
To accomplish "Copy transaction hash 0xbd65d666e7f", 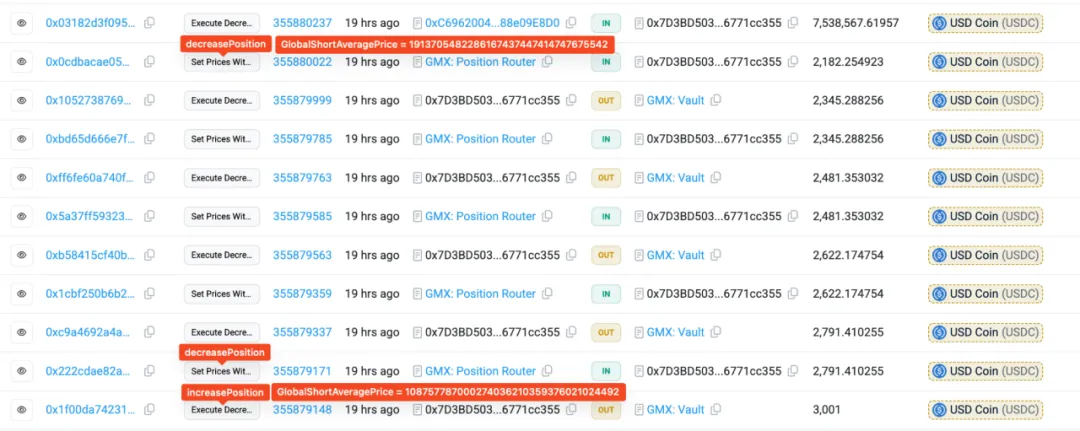I will coord(149,139).
